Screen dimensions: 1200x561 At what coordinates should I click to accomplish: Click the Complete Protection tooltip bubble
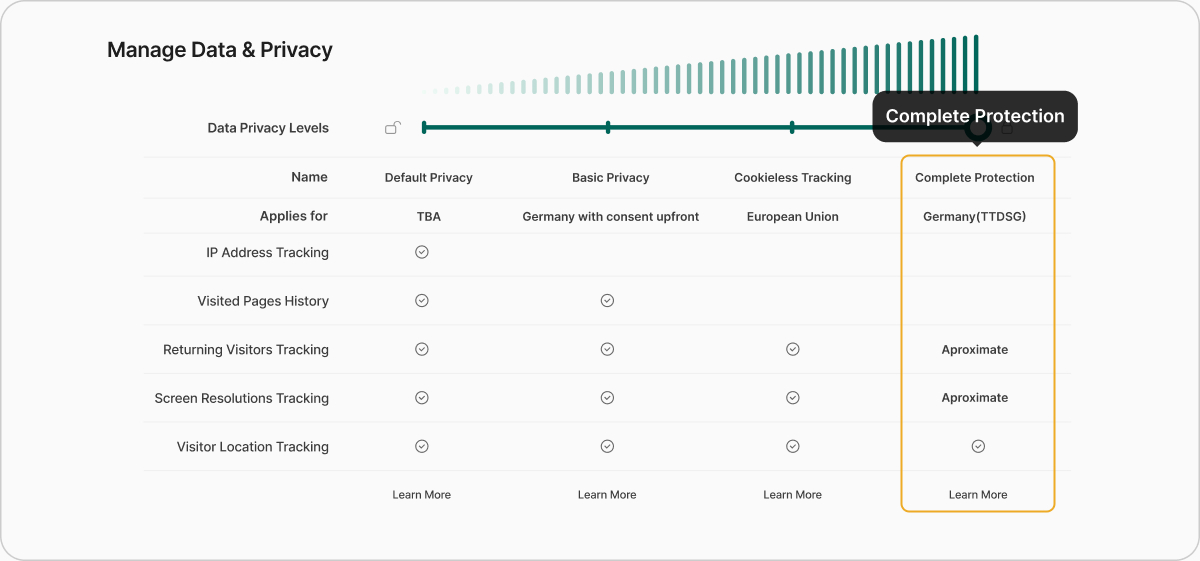point(975,116)
